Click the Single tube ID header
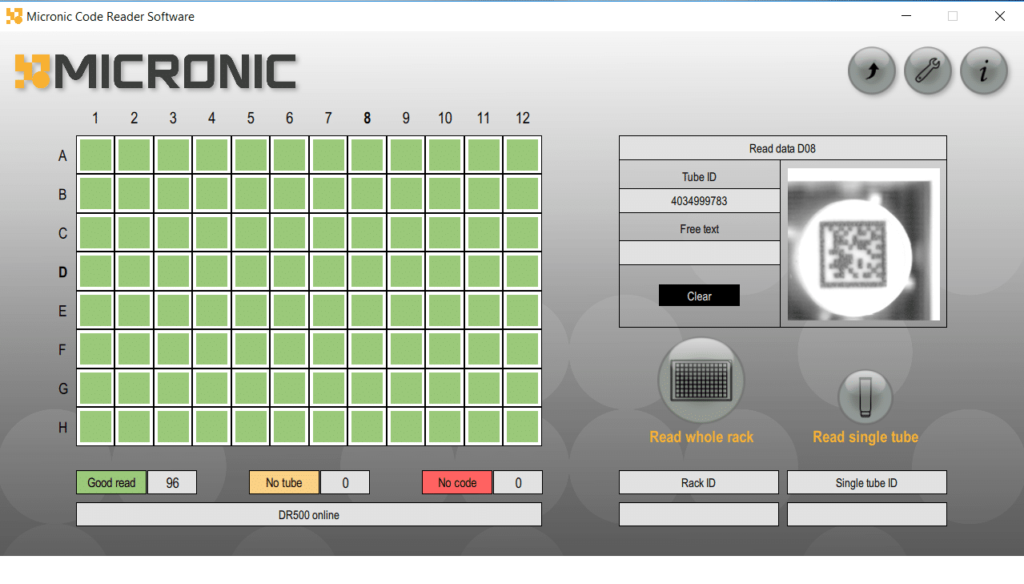 tap(867, 483)
